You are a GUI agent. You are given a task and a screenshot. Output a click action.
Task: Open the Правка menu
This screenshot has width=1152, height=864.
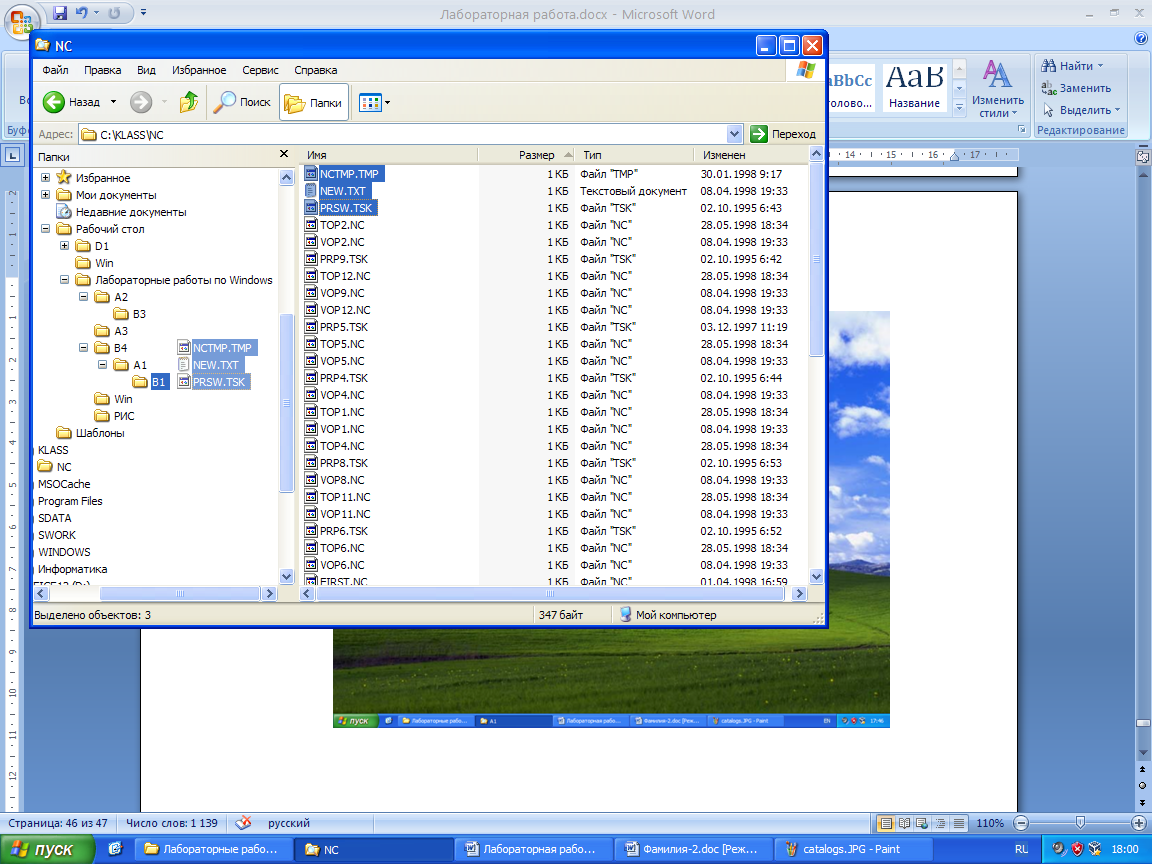(102, 70)
